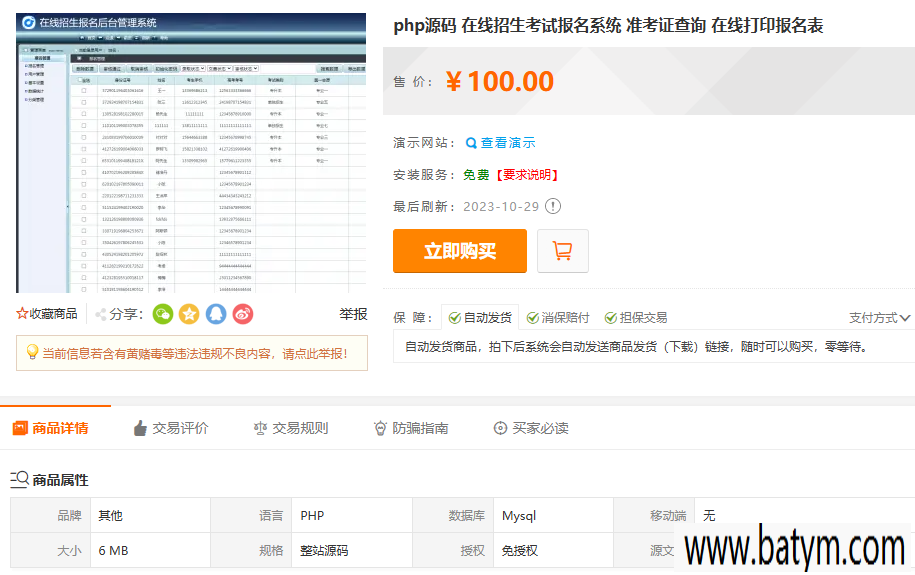This screenshot has width=915, height=575.
Task: Click the WeChat share icon
Action: 163,314
